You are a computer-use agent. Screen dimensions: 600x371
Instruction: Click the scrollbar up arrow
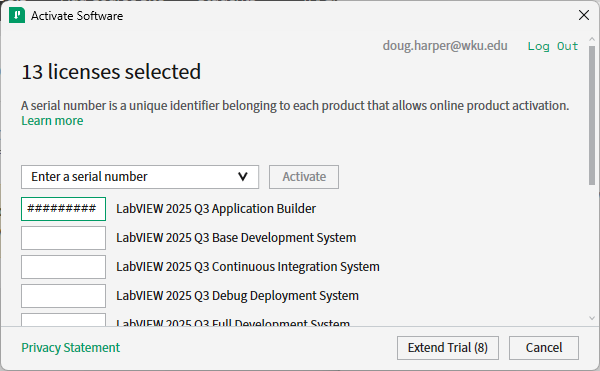coord(592,39)
